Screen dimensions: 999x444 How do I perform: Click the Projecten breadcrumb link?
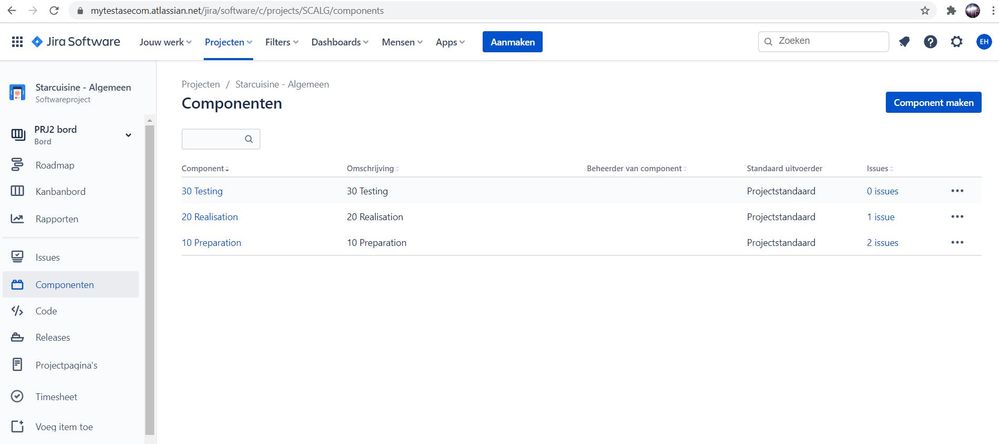click(201, 84)
